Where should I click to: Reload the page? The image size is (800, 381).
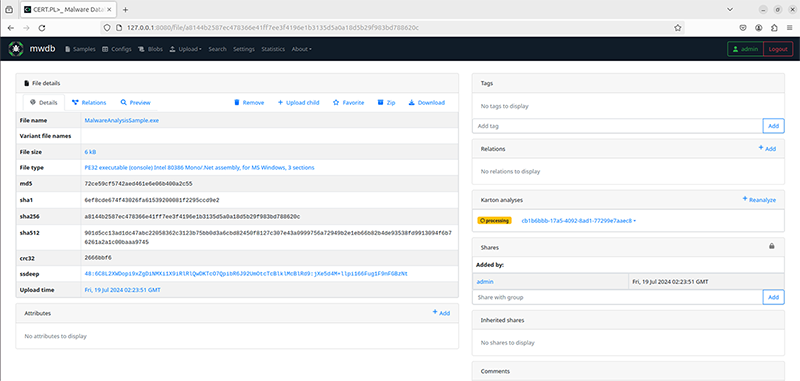42,28
